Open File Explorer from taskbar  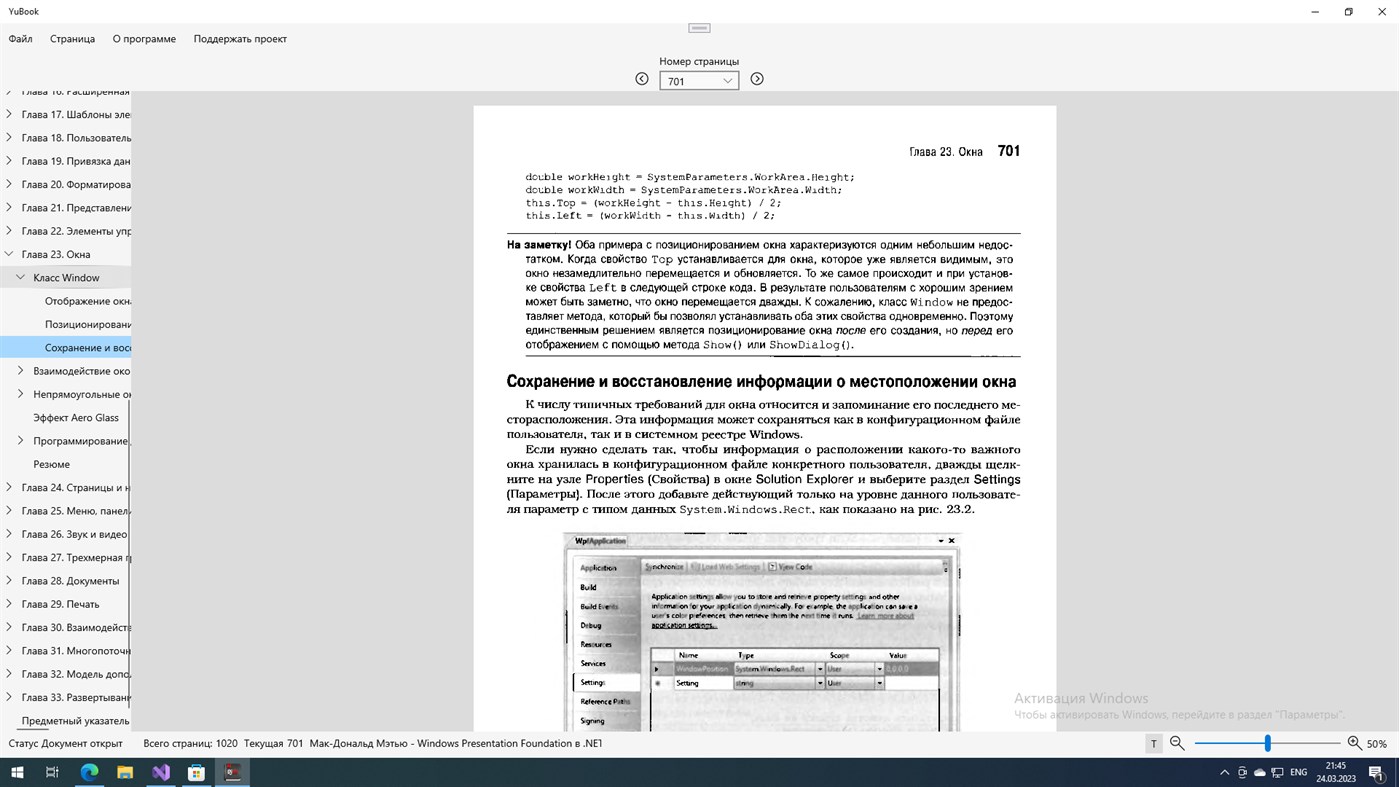pos(125,772)
